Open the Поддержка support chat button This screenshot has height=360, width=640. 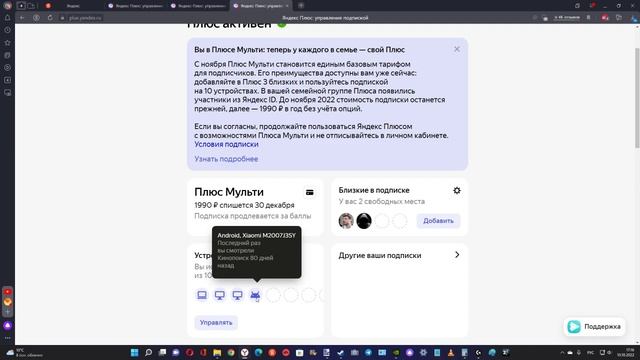click(x=594, y=327)
